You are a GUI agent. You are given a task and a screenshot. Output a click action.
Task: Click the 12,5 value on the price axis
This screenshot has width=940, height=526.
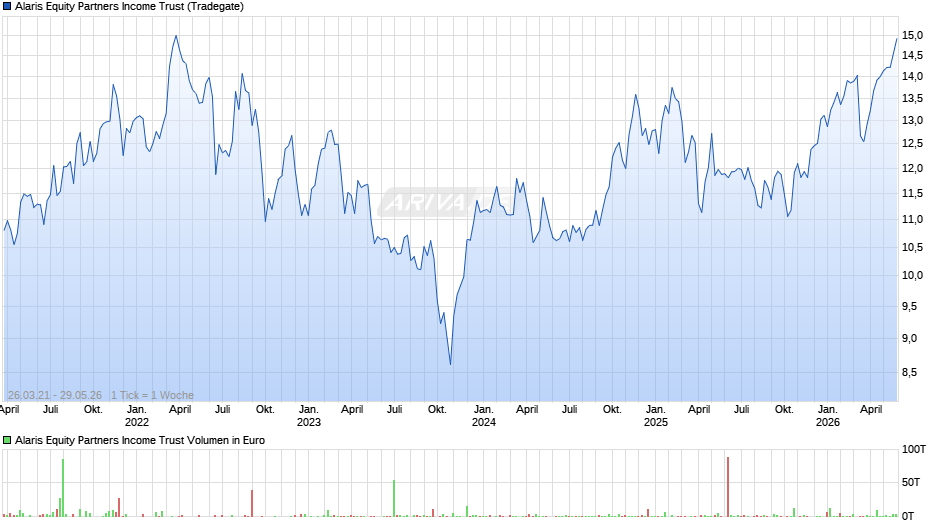point(912,143)
